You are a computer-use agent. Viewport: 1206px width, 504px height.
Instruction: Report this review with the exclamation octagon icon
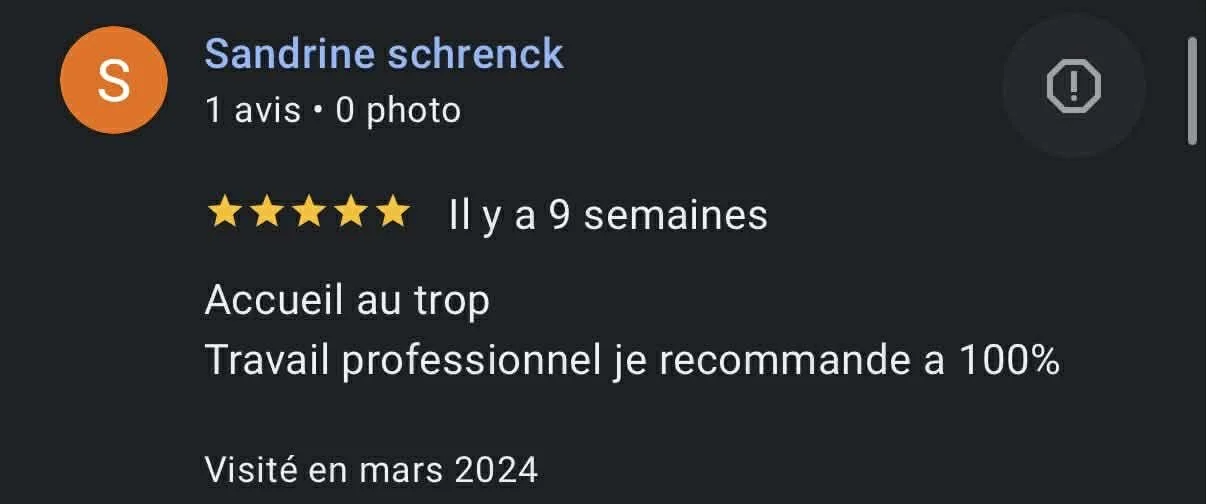pyautogui.click(x=1074, y=86)
